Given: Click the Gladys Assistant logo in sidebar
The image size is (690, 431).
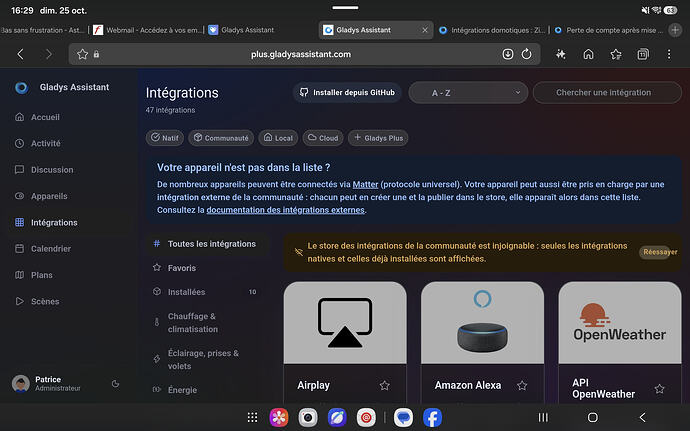Looking at the screenshot, I should click(22, 88).
